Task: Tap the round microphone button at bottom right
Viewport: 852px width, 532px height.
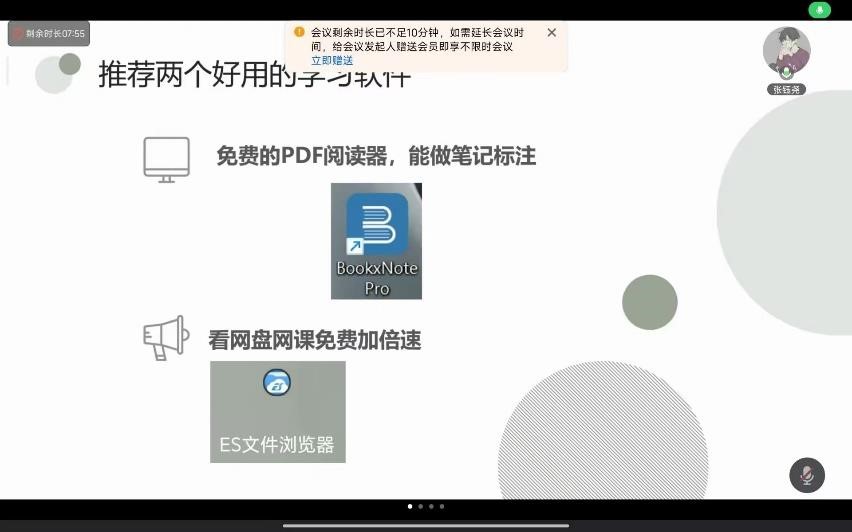Action: click(806, 475)
